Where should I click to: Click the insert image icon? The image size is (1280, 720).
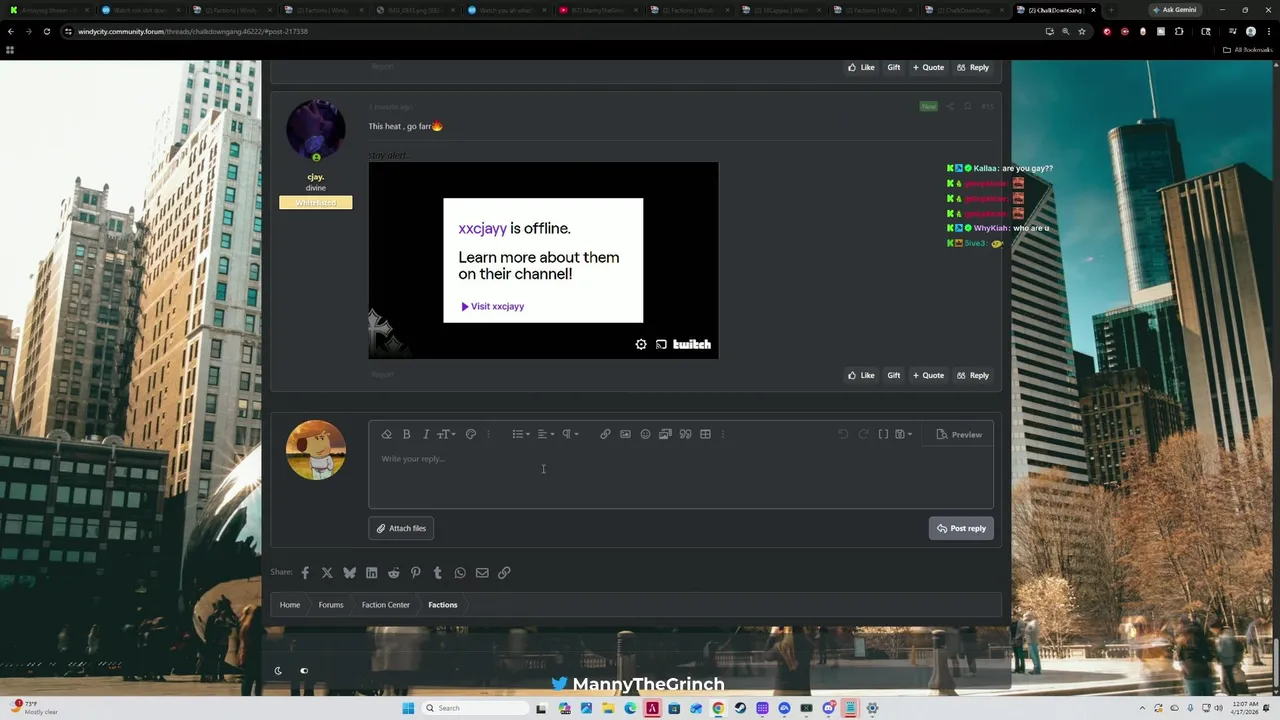[625, 434]
